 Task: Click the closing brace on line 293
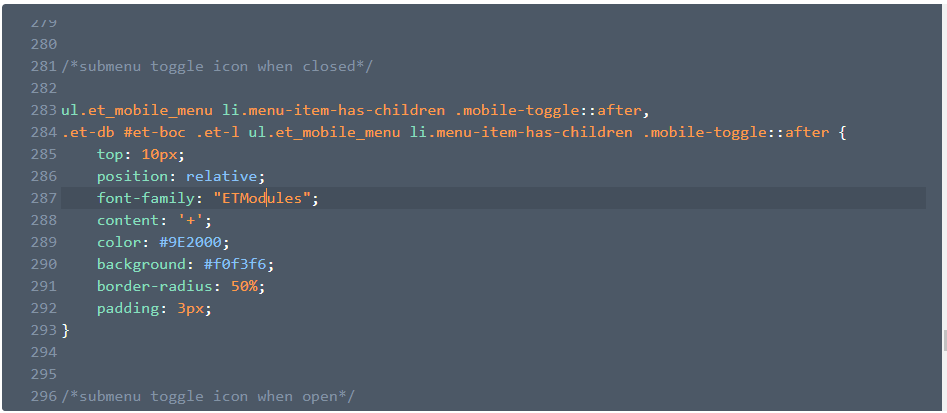pyautogui.click(x=66, y=330)
